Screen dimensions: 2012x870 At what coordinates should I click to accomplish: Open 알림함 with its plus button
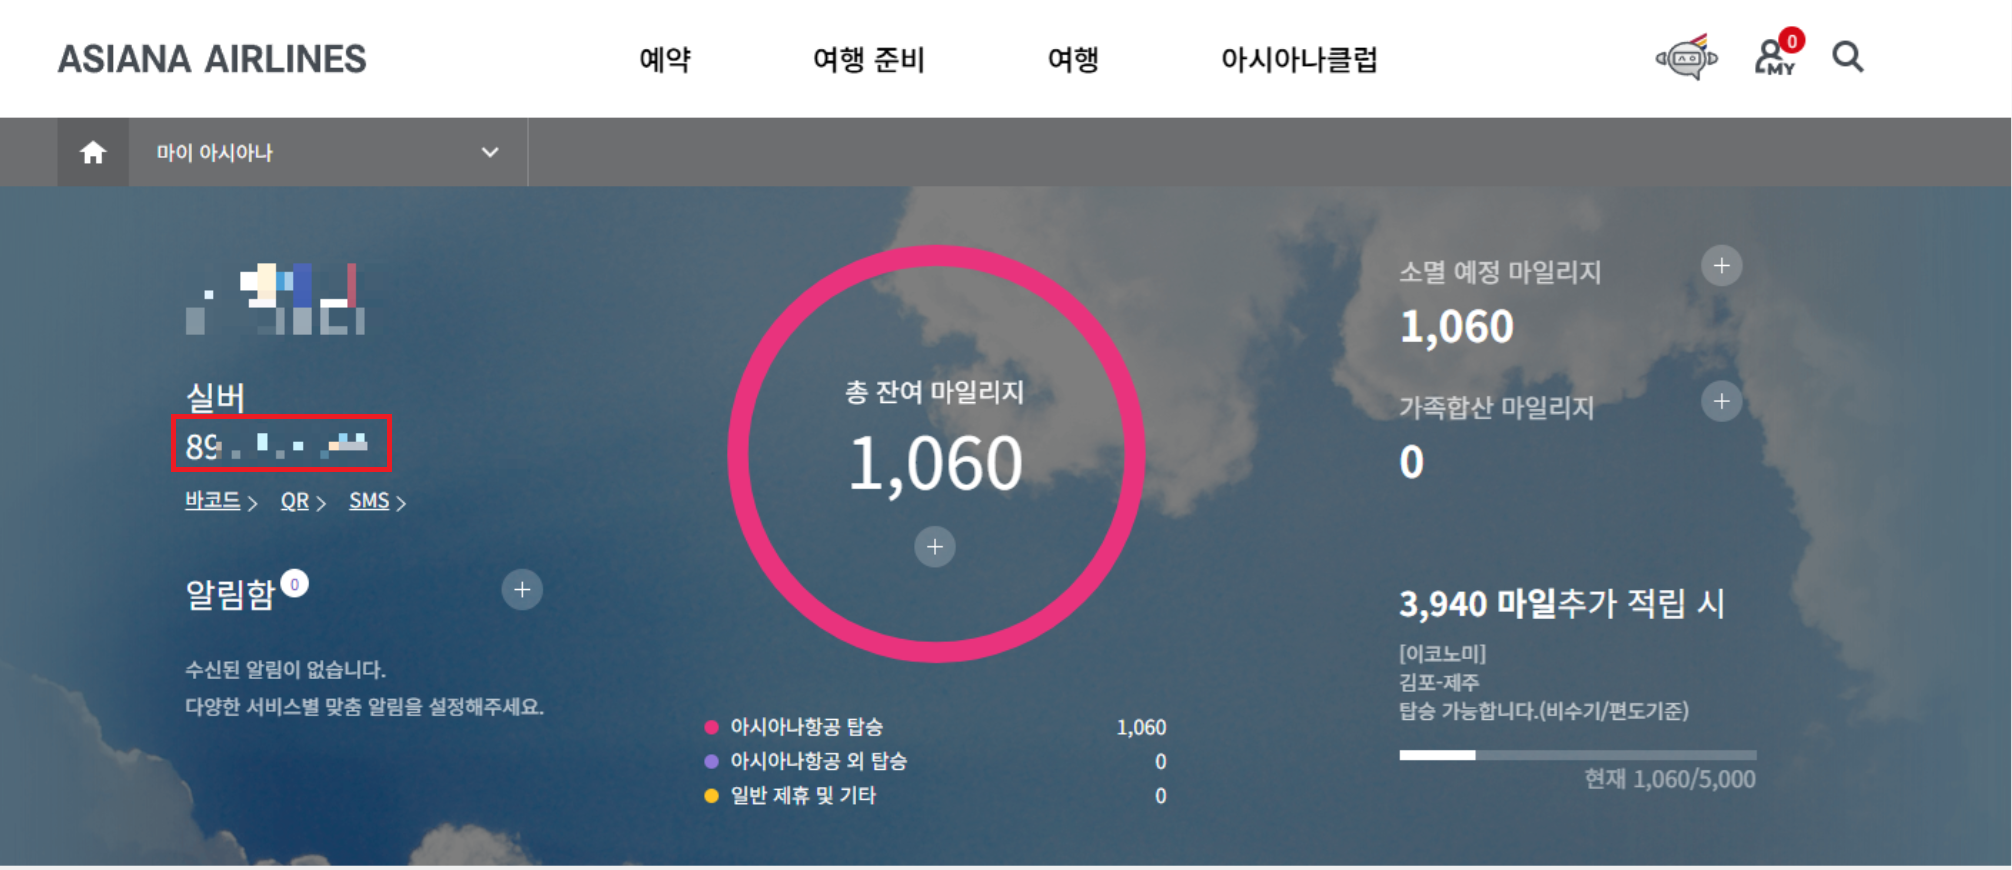(x=522, y=590)
